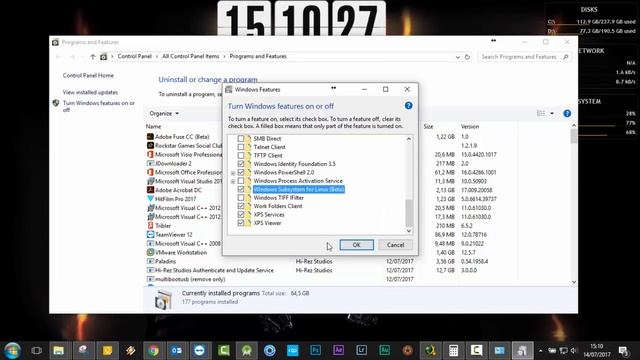Image resolution: width=640 pixels, height=360 pixels.
Task: Check Windows Process Activation Service
Action: click(x=241, y=181)
